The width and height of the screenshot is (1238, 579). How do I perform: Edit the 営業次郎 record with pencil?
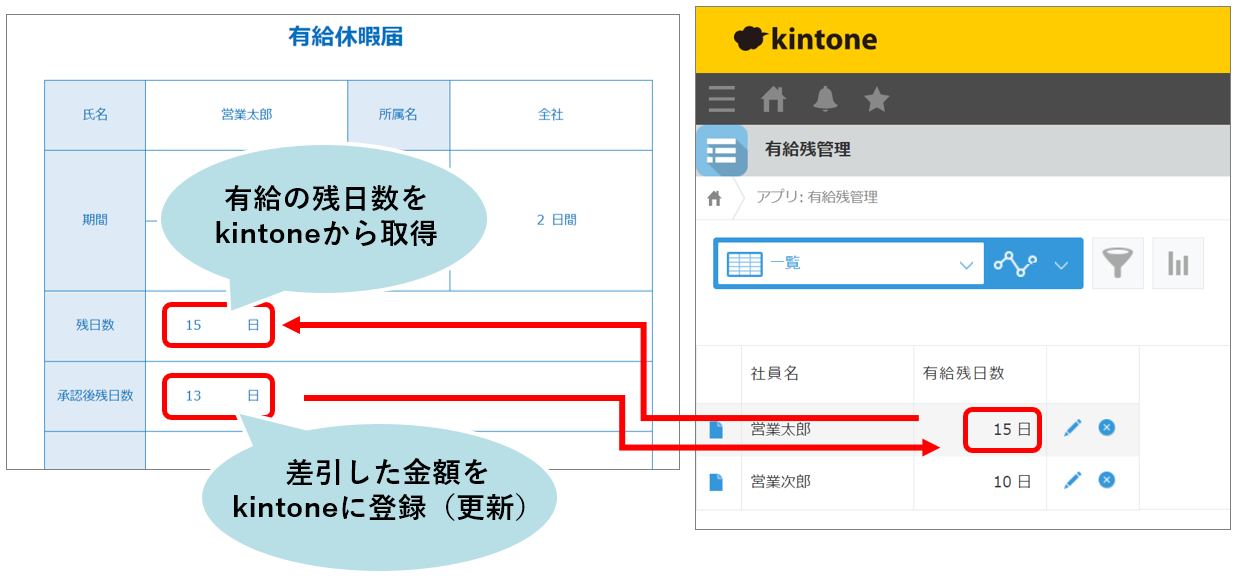[x=1073, y=480]
